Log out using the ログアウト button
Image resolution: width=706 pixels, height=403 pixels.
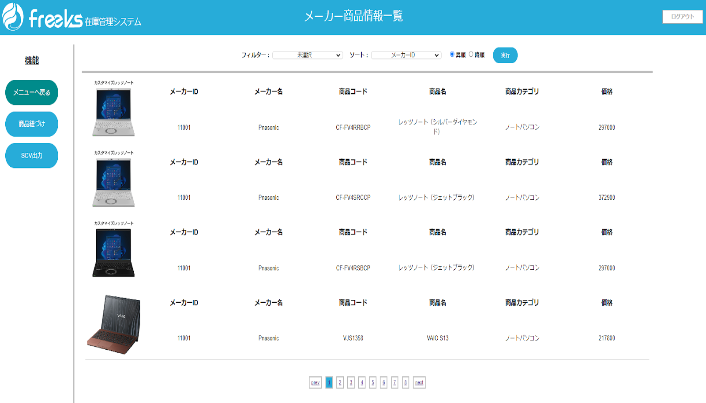[682, 16]
